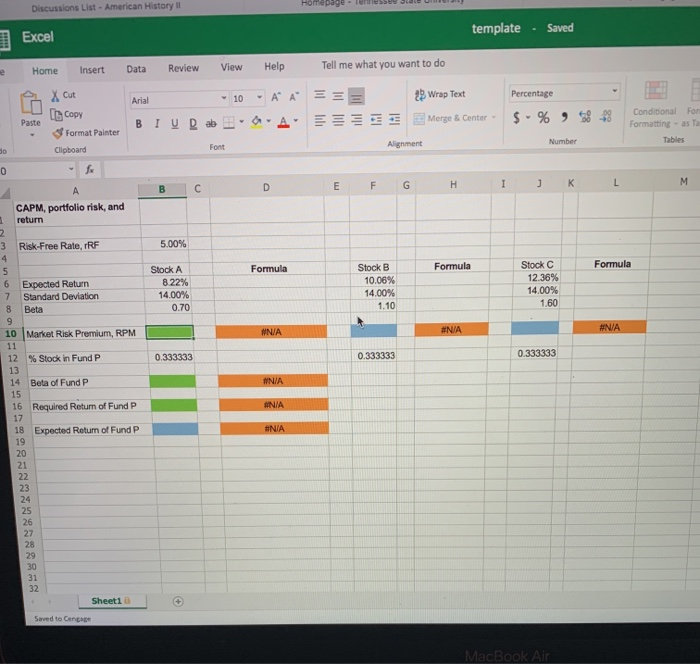The height and width of the screenshot is (664, 700).
Task: Click the Excel app launcher grid icon
Action: [4, 40]
